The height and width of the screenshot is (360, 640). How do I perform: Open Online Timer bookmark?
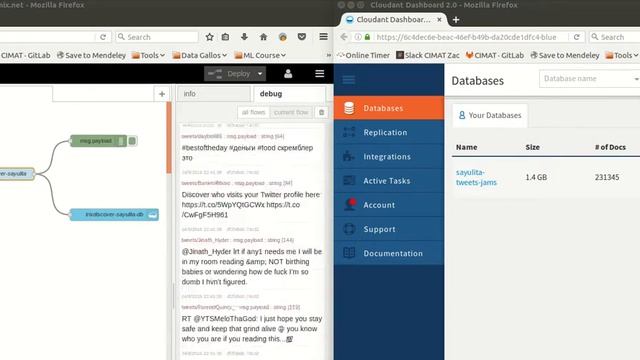click(363, 55)
